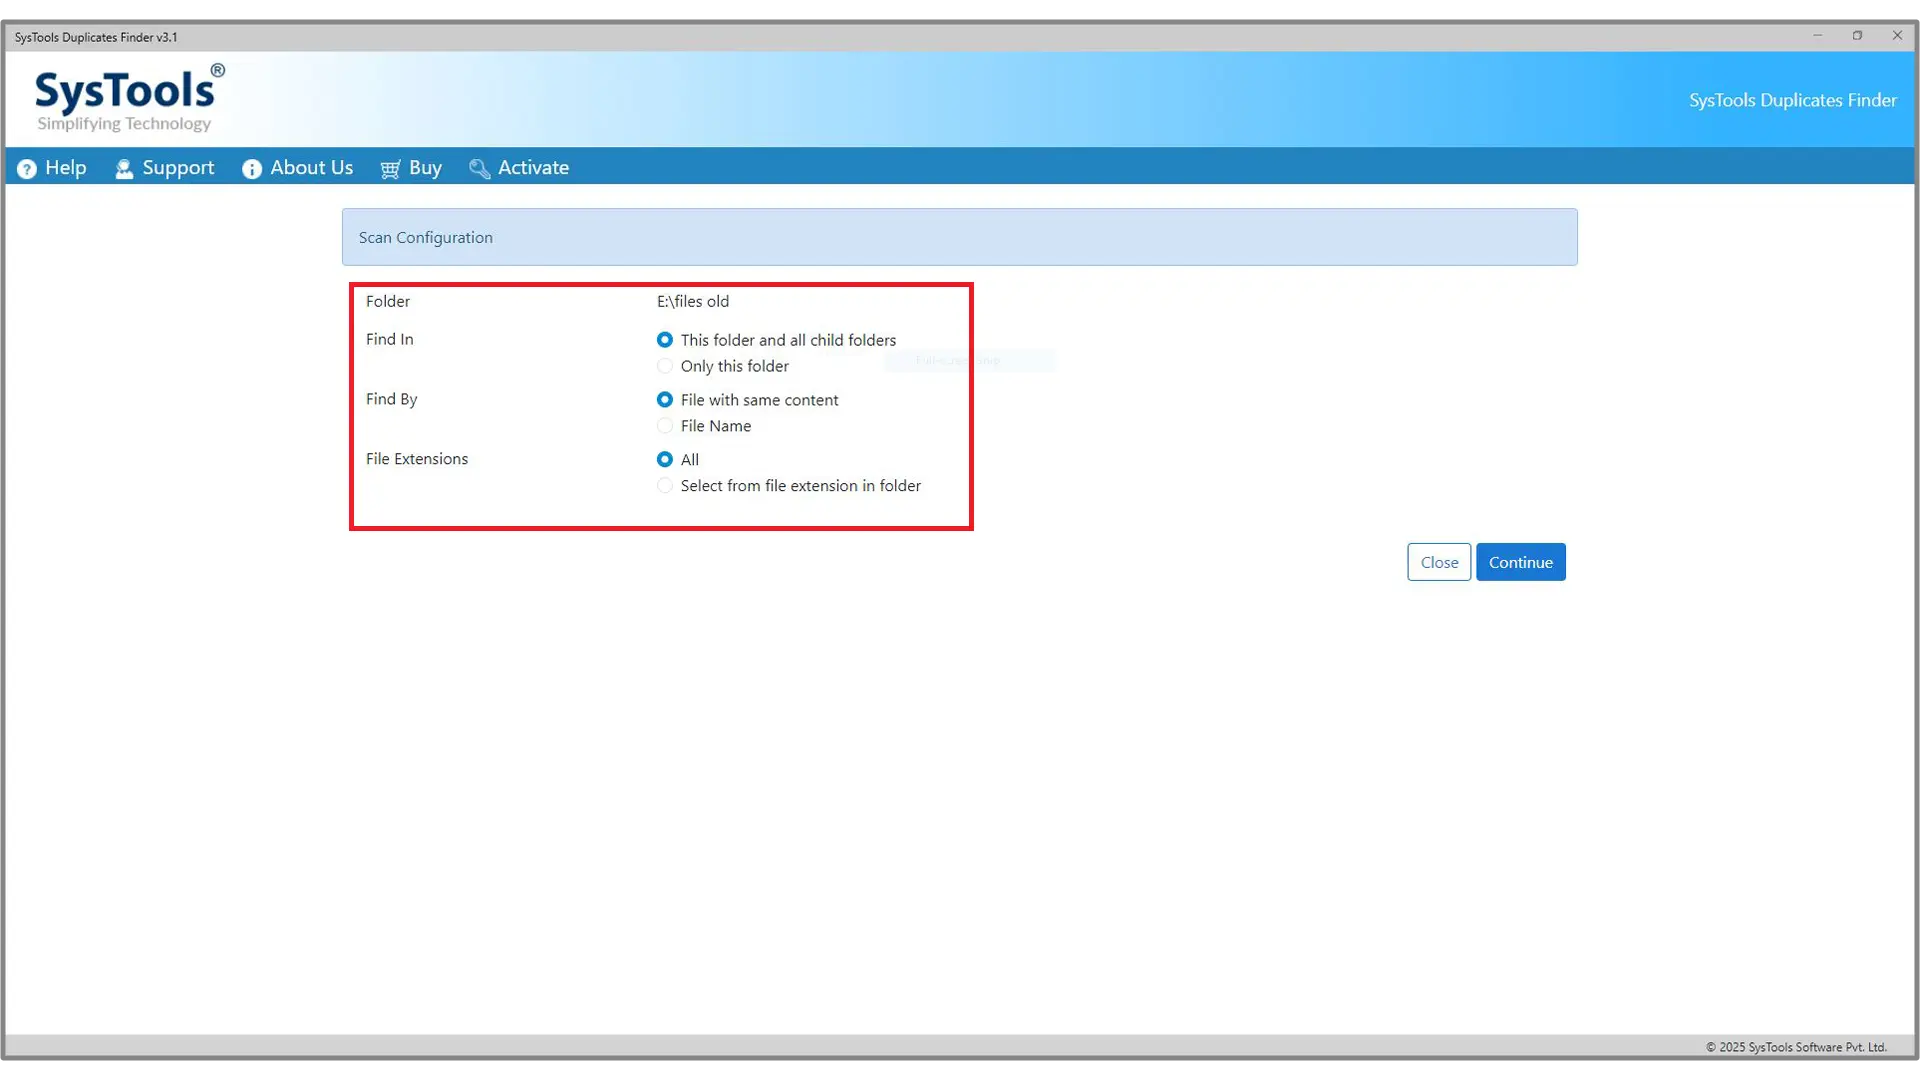Click the Support person icon

point(124,169)
